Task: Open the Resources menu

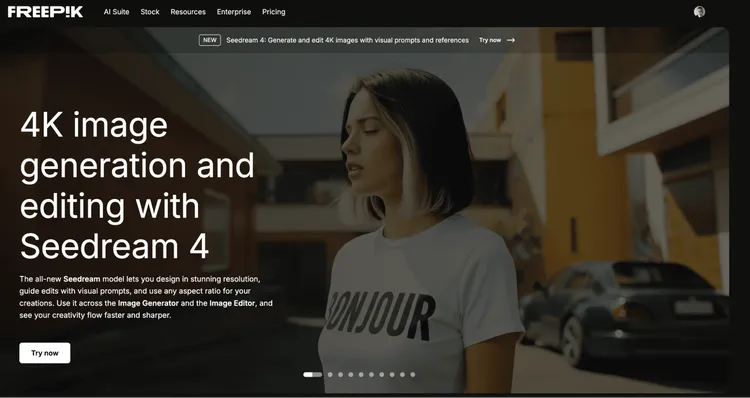Action: [x=188, y=12]
